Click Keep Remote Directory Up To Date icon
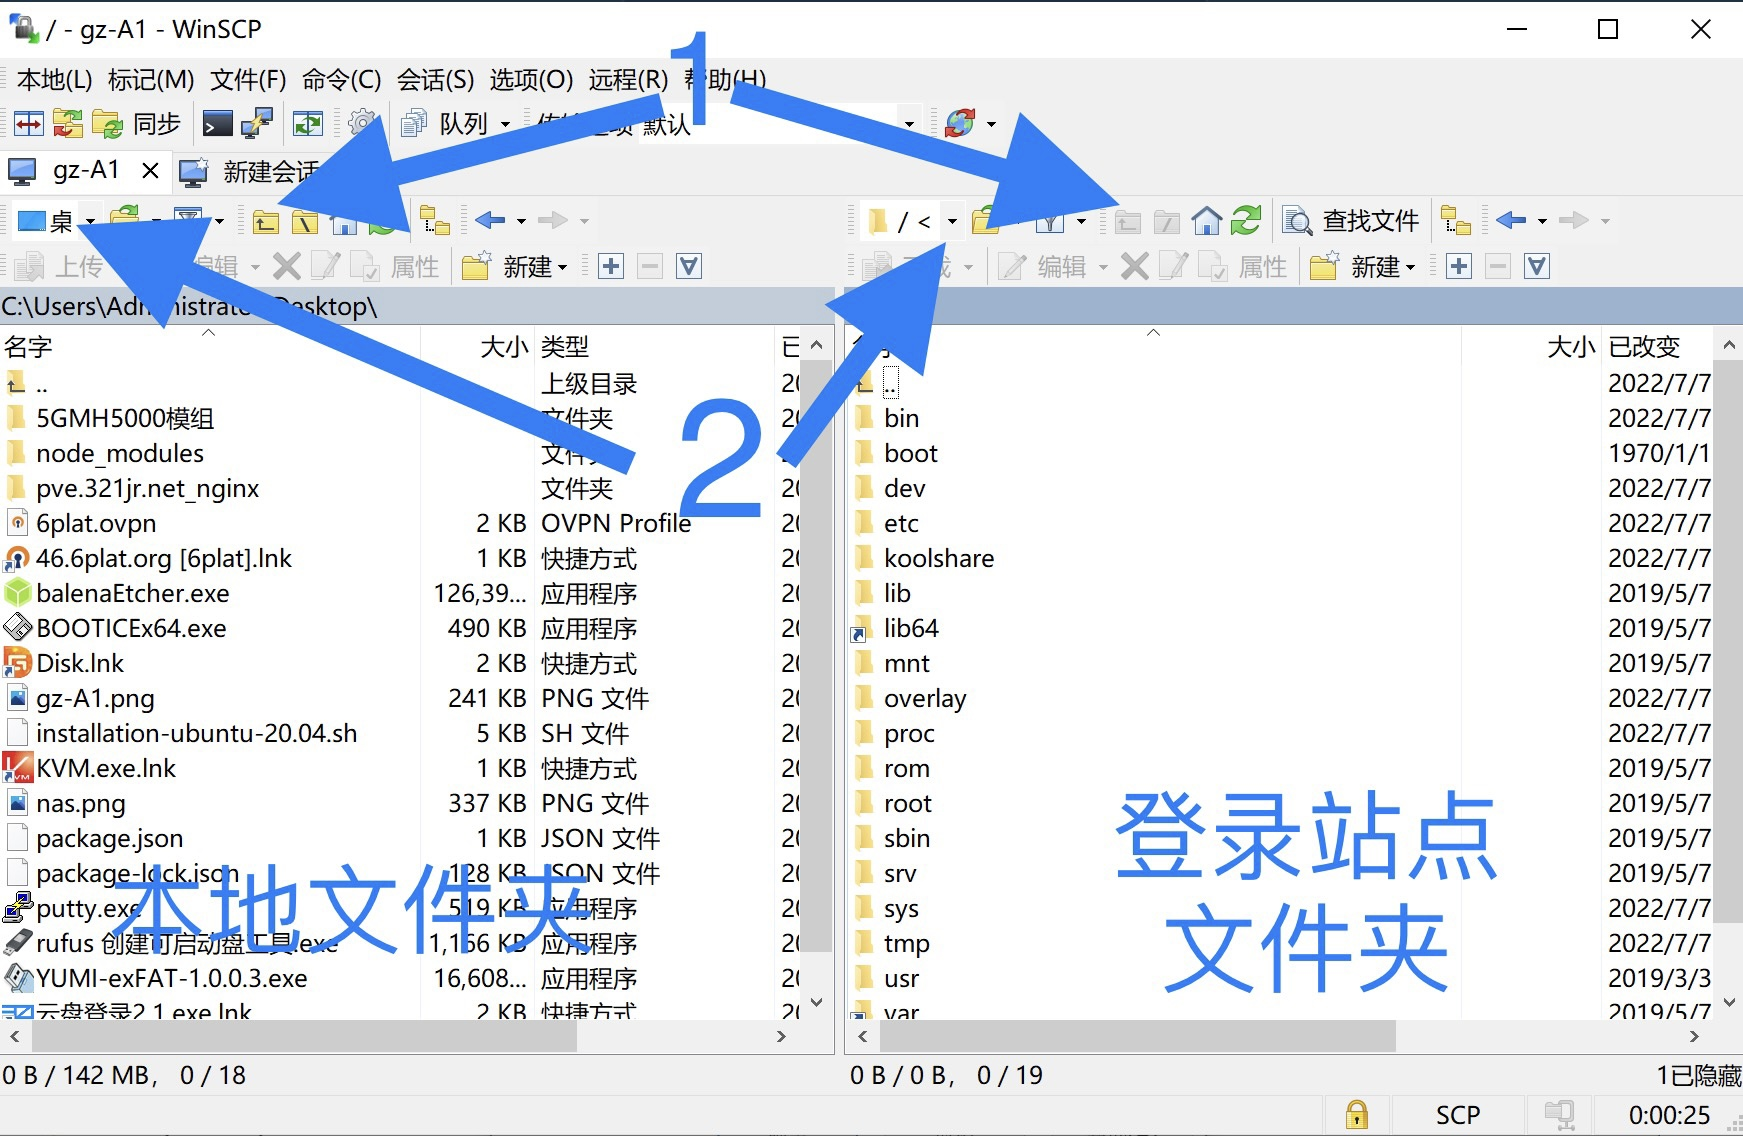The width and height of the screenshot is (1743, 1136). [x=308, y=124]
